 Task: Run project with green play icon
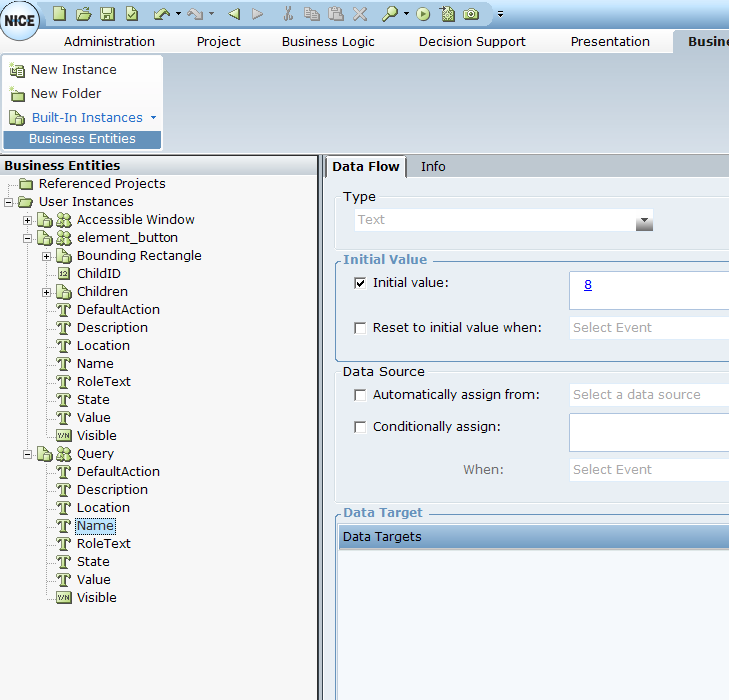[x=423, y=14]
